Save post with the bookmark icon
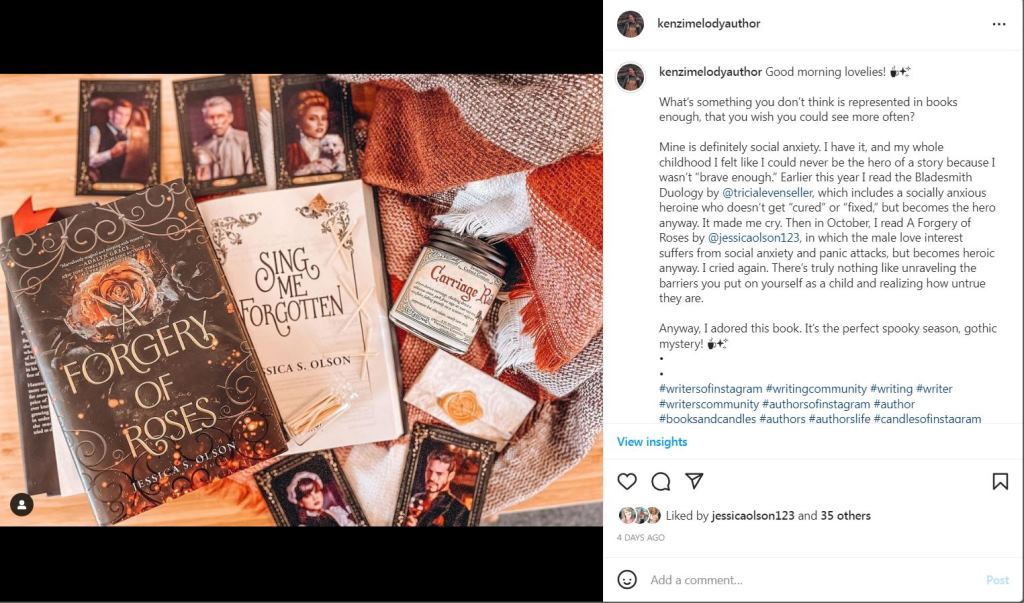The height and width of the screenshot is (603, 1024). click(1000, 481)
